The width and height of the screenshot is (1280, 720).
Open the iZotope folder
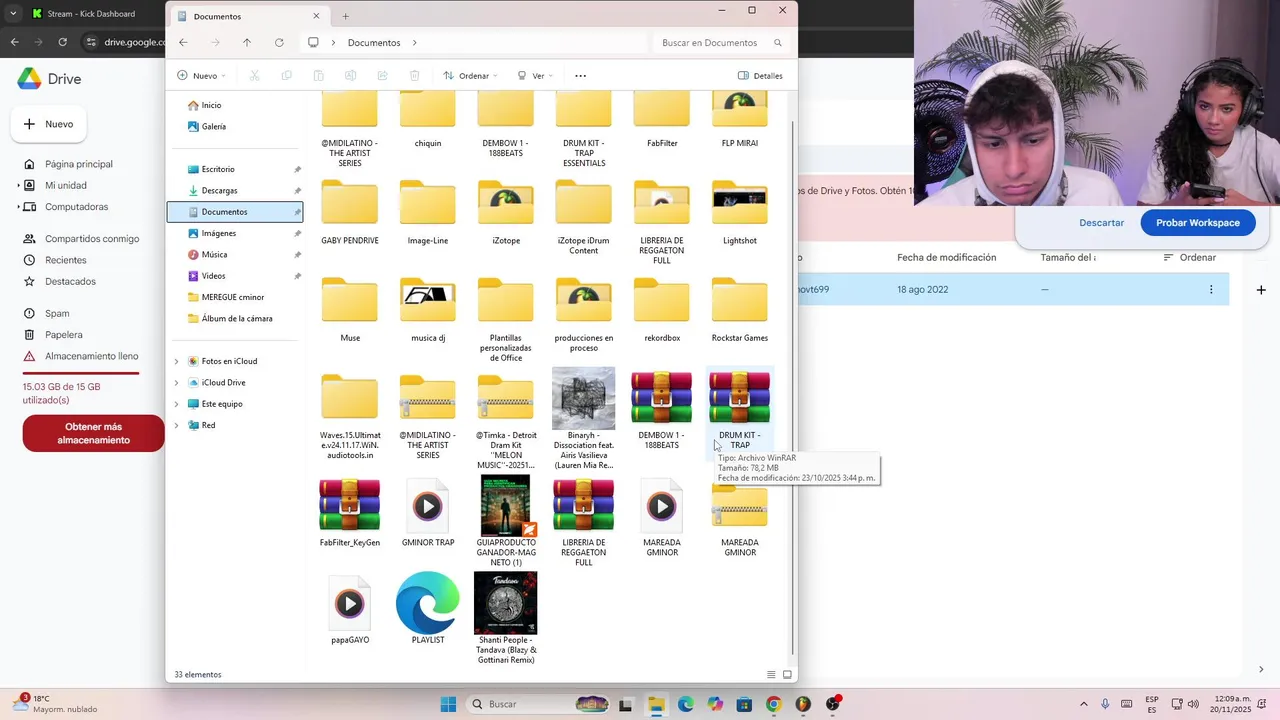[x=506, y=203]
